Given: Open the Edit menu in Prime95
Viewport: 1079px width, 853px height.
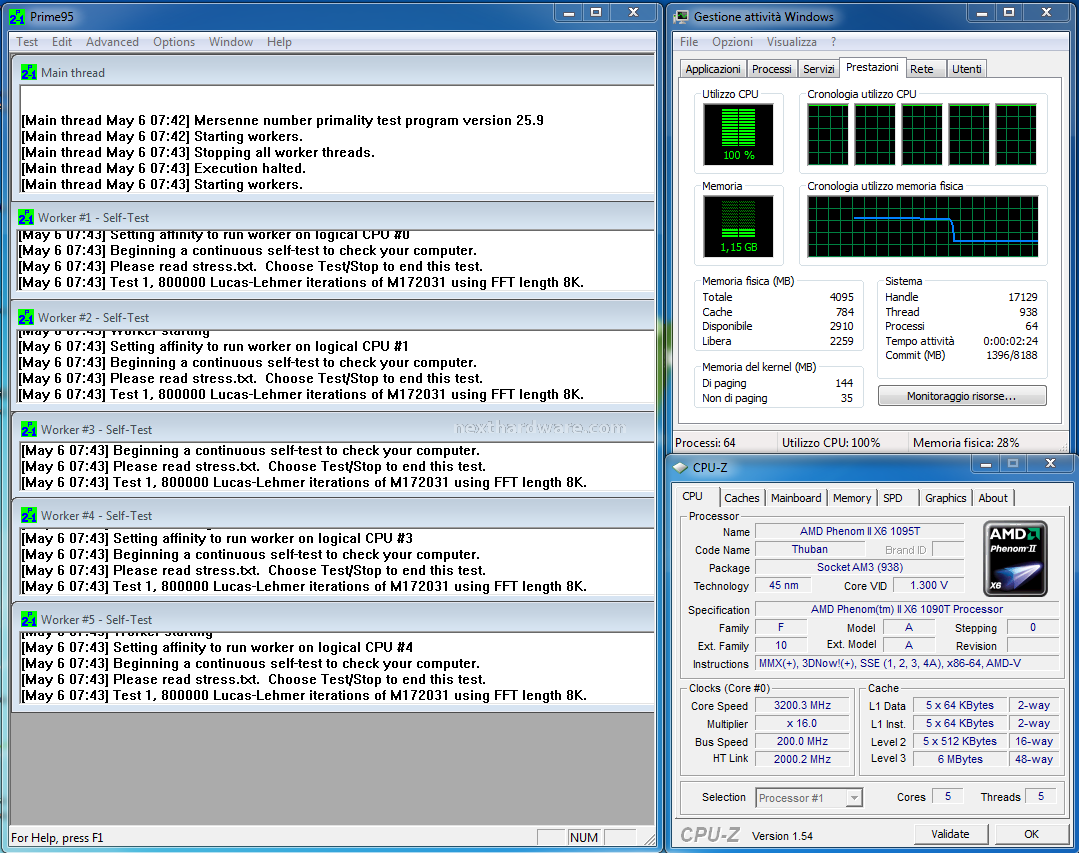Looking at the screenshot, I should click(62, 42).
